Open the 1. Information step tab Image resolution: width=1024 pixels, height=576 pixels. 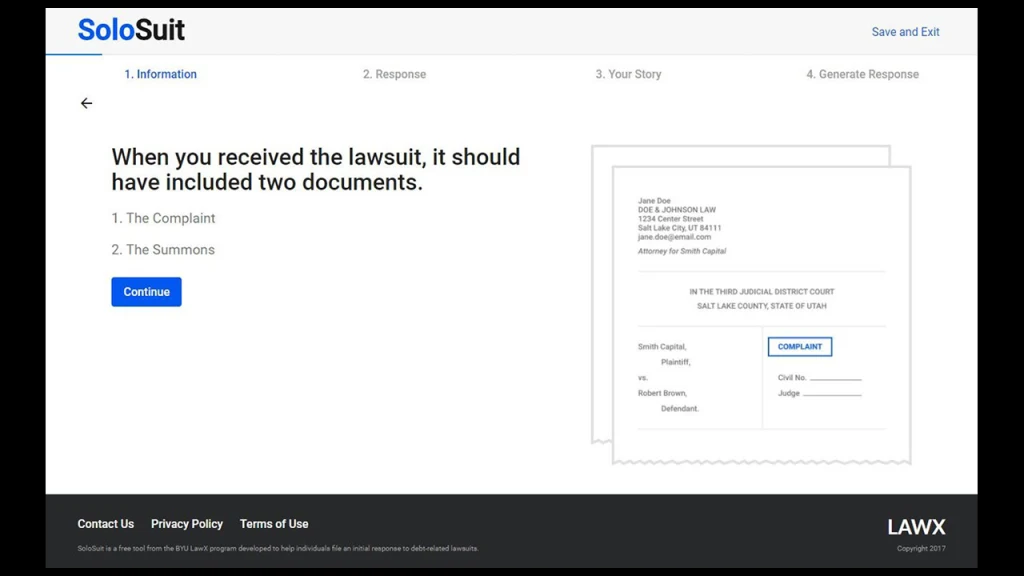[x=160, y=74]
